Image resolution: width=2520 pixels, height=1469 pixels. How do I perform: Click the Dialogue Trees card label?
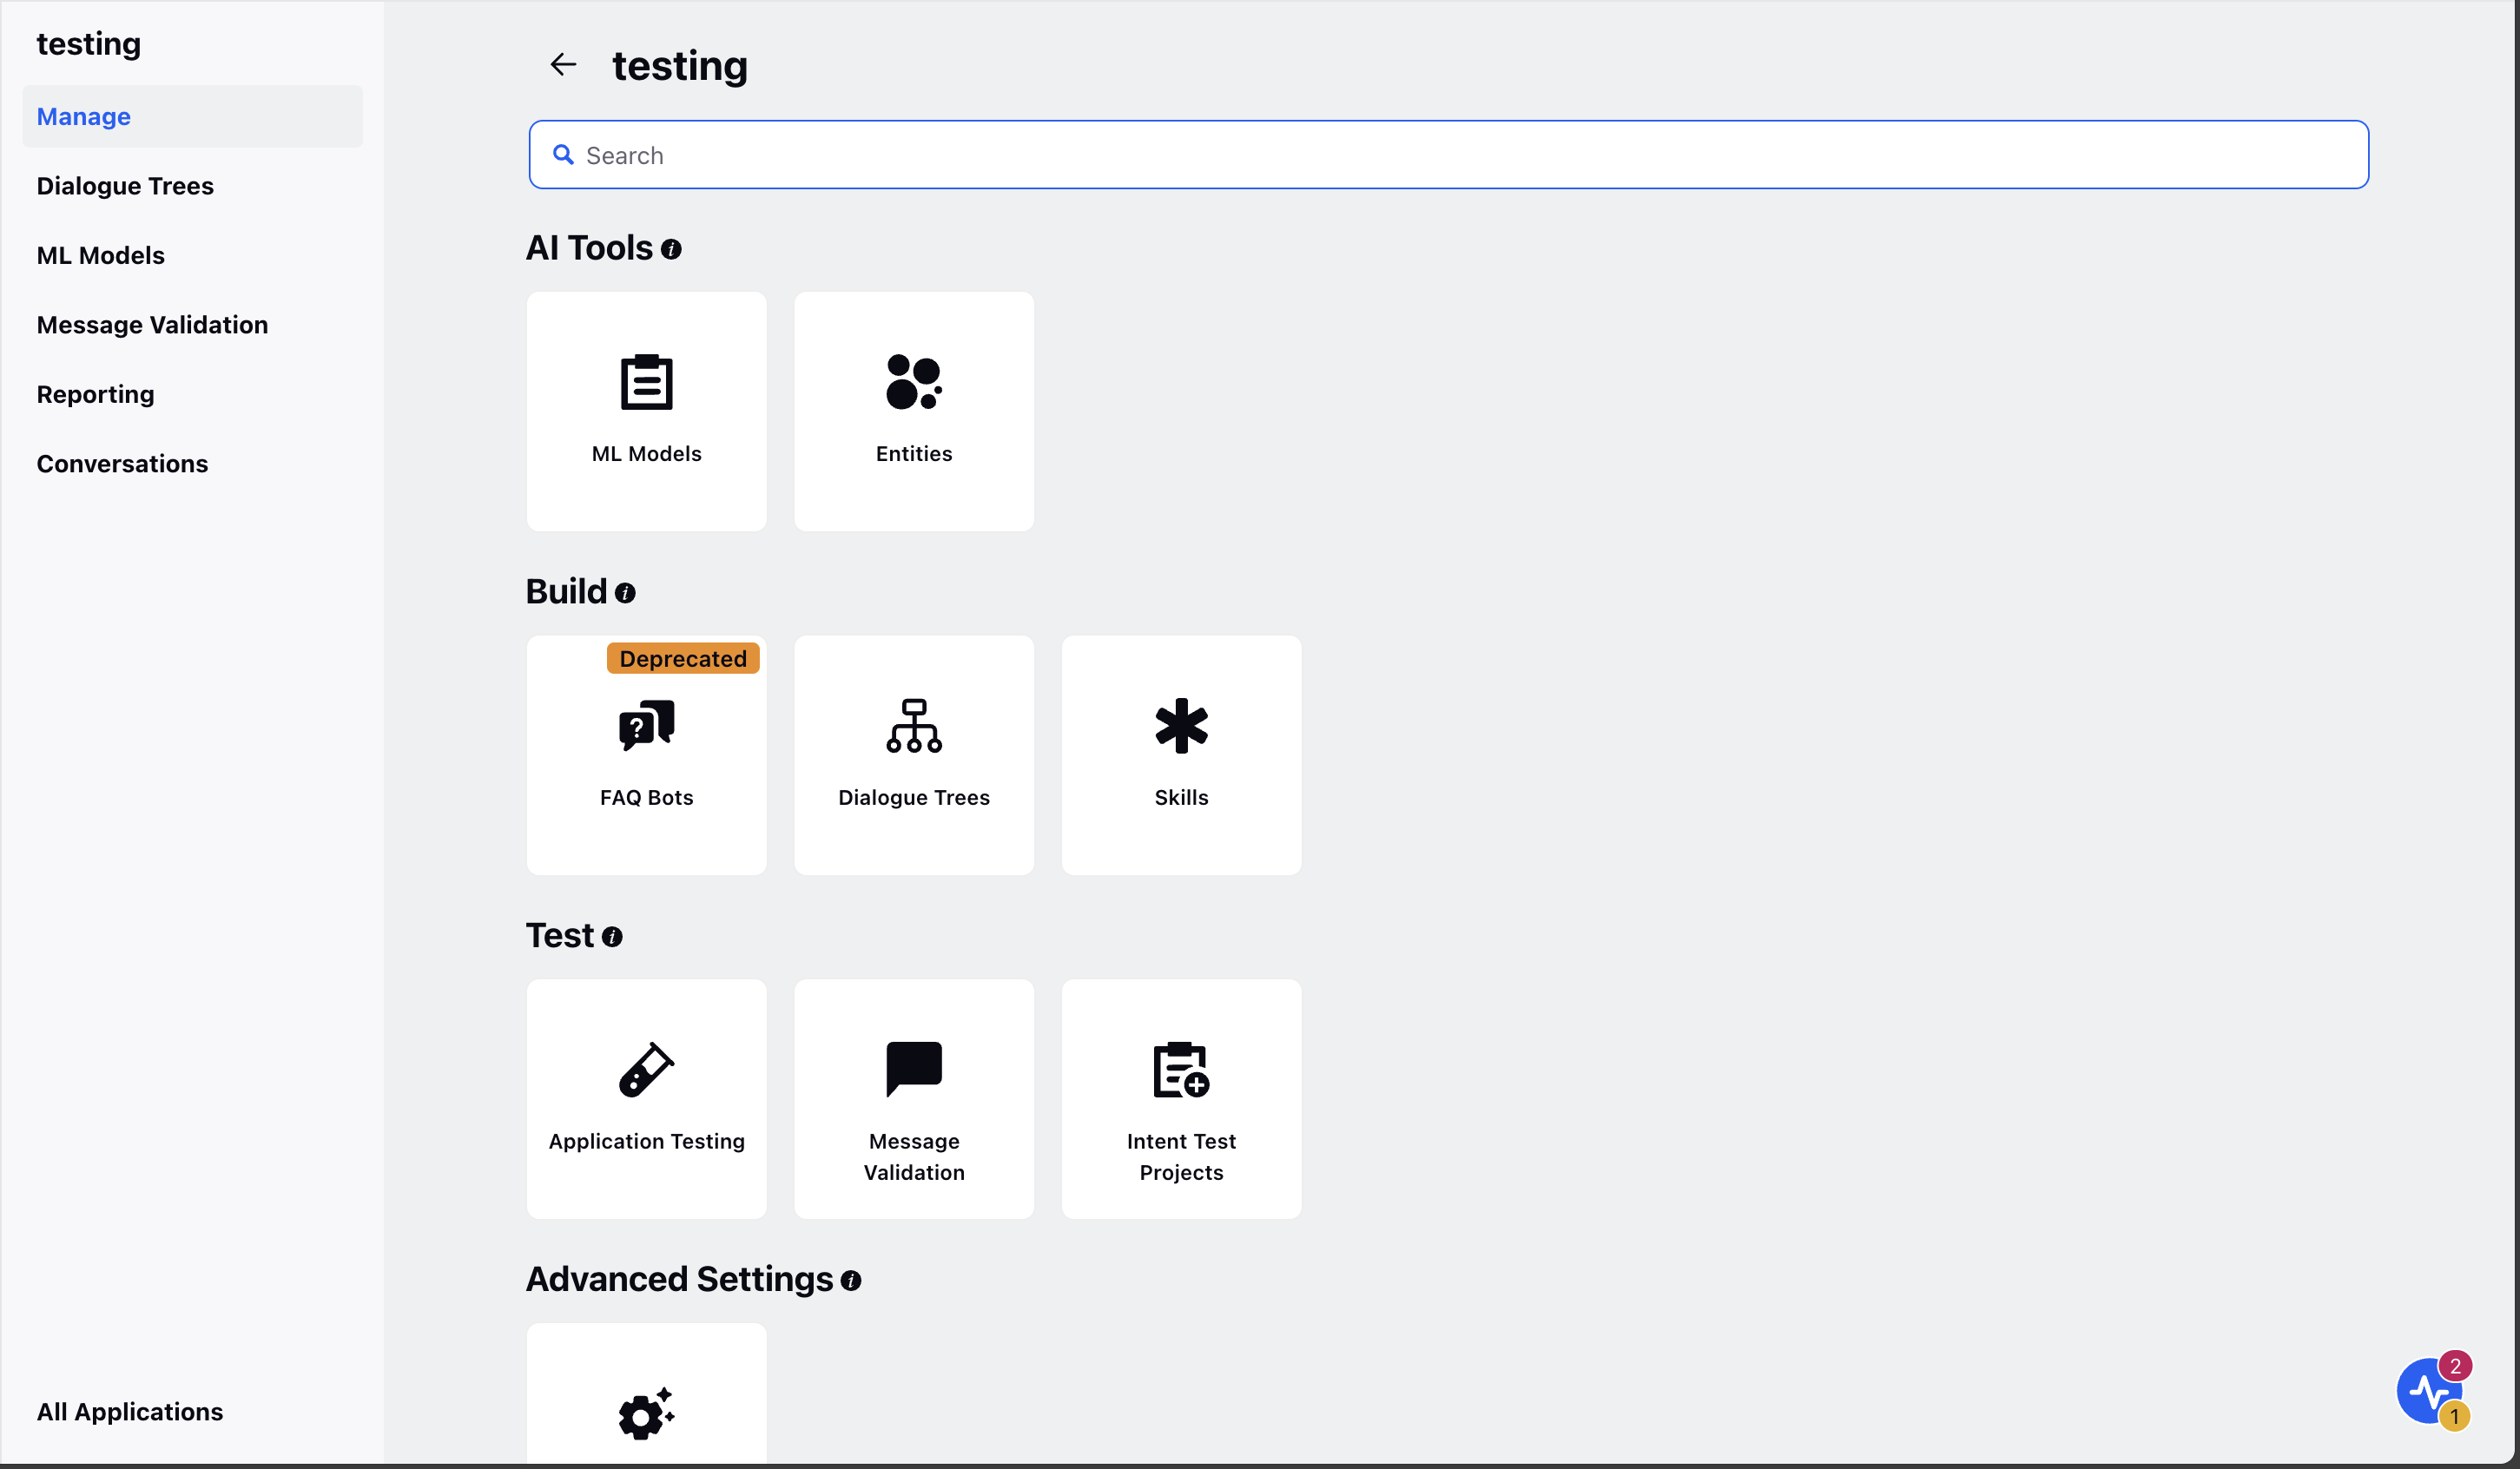pos(914,798)
